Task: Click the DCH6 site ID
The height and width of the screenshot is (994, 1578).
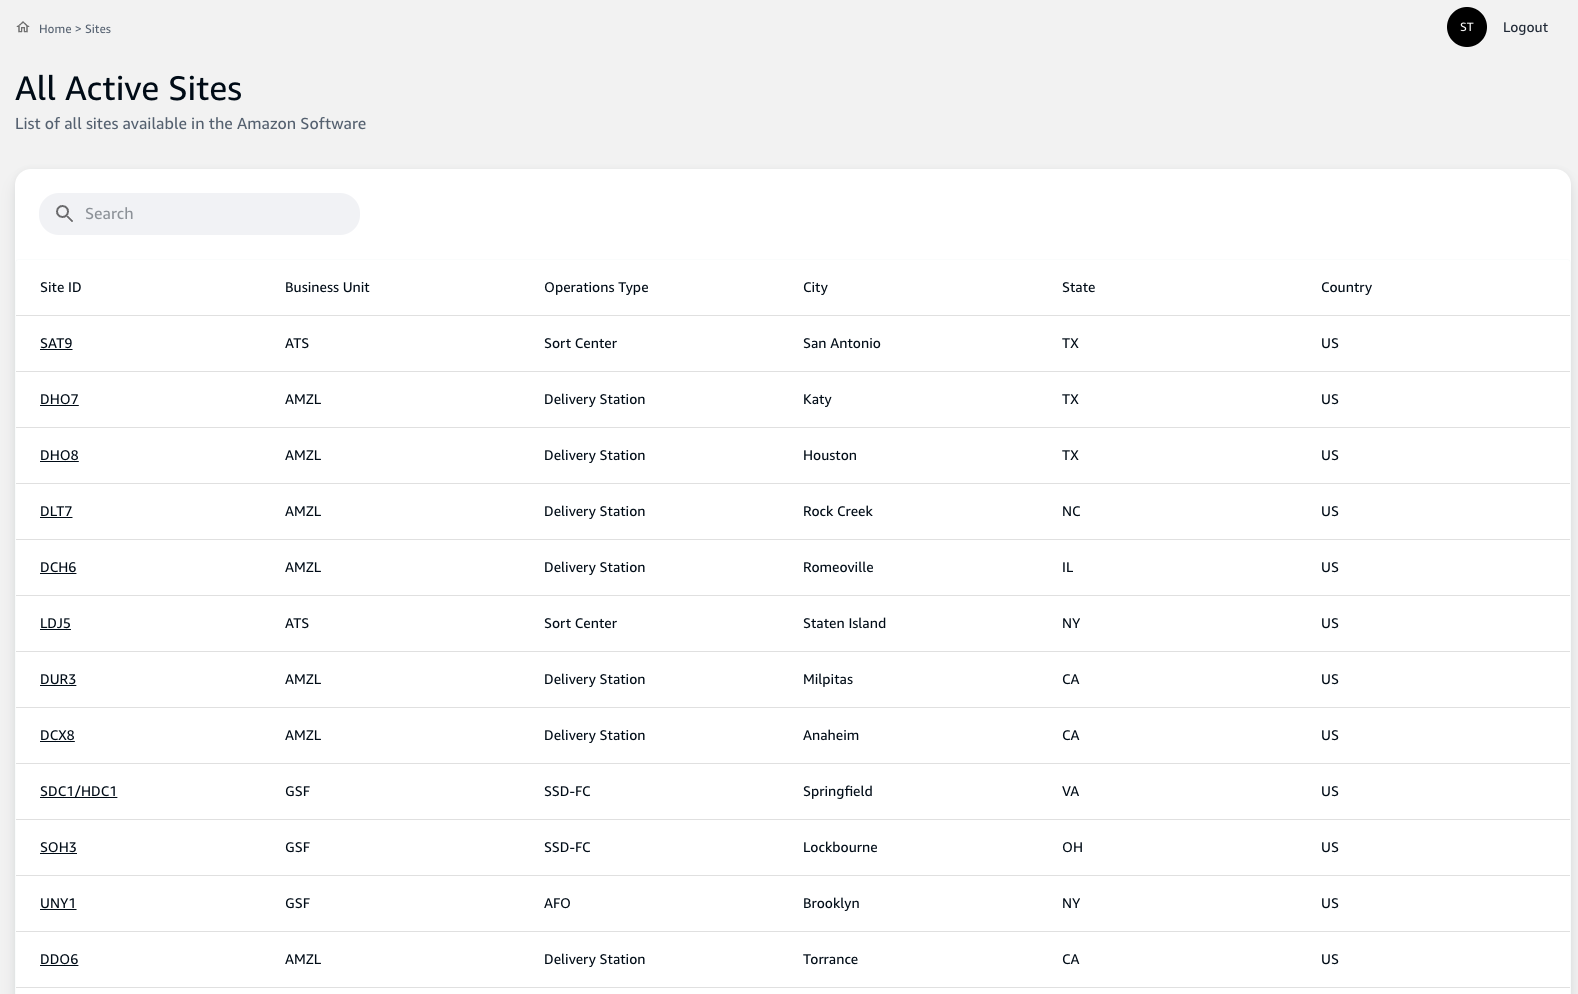Action: [x=58, y=567]
